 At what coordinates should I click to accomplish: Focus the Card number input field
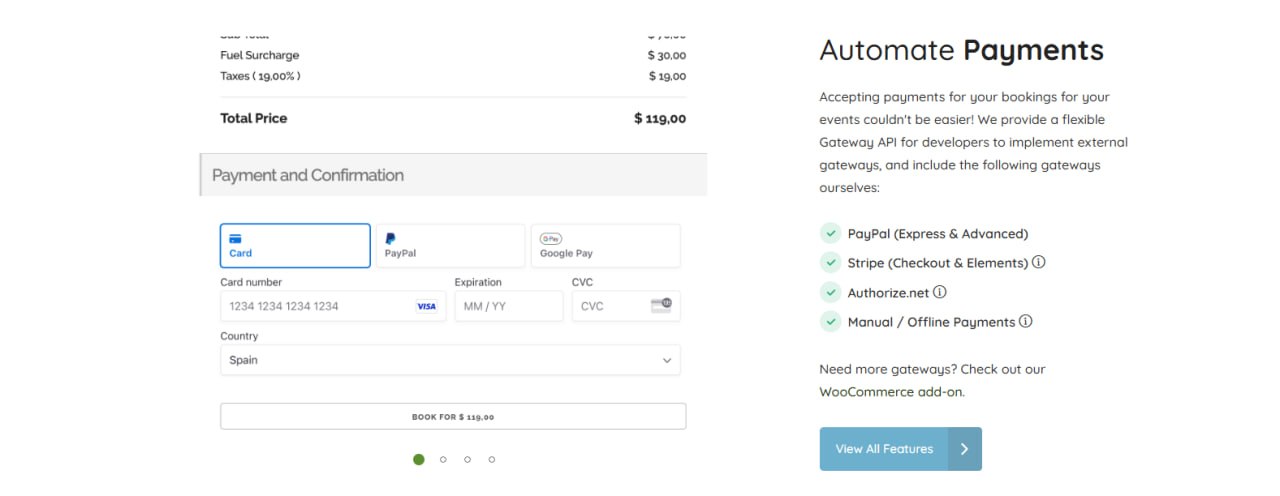pyautogui.click(x=333, y=306)
